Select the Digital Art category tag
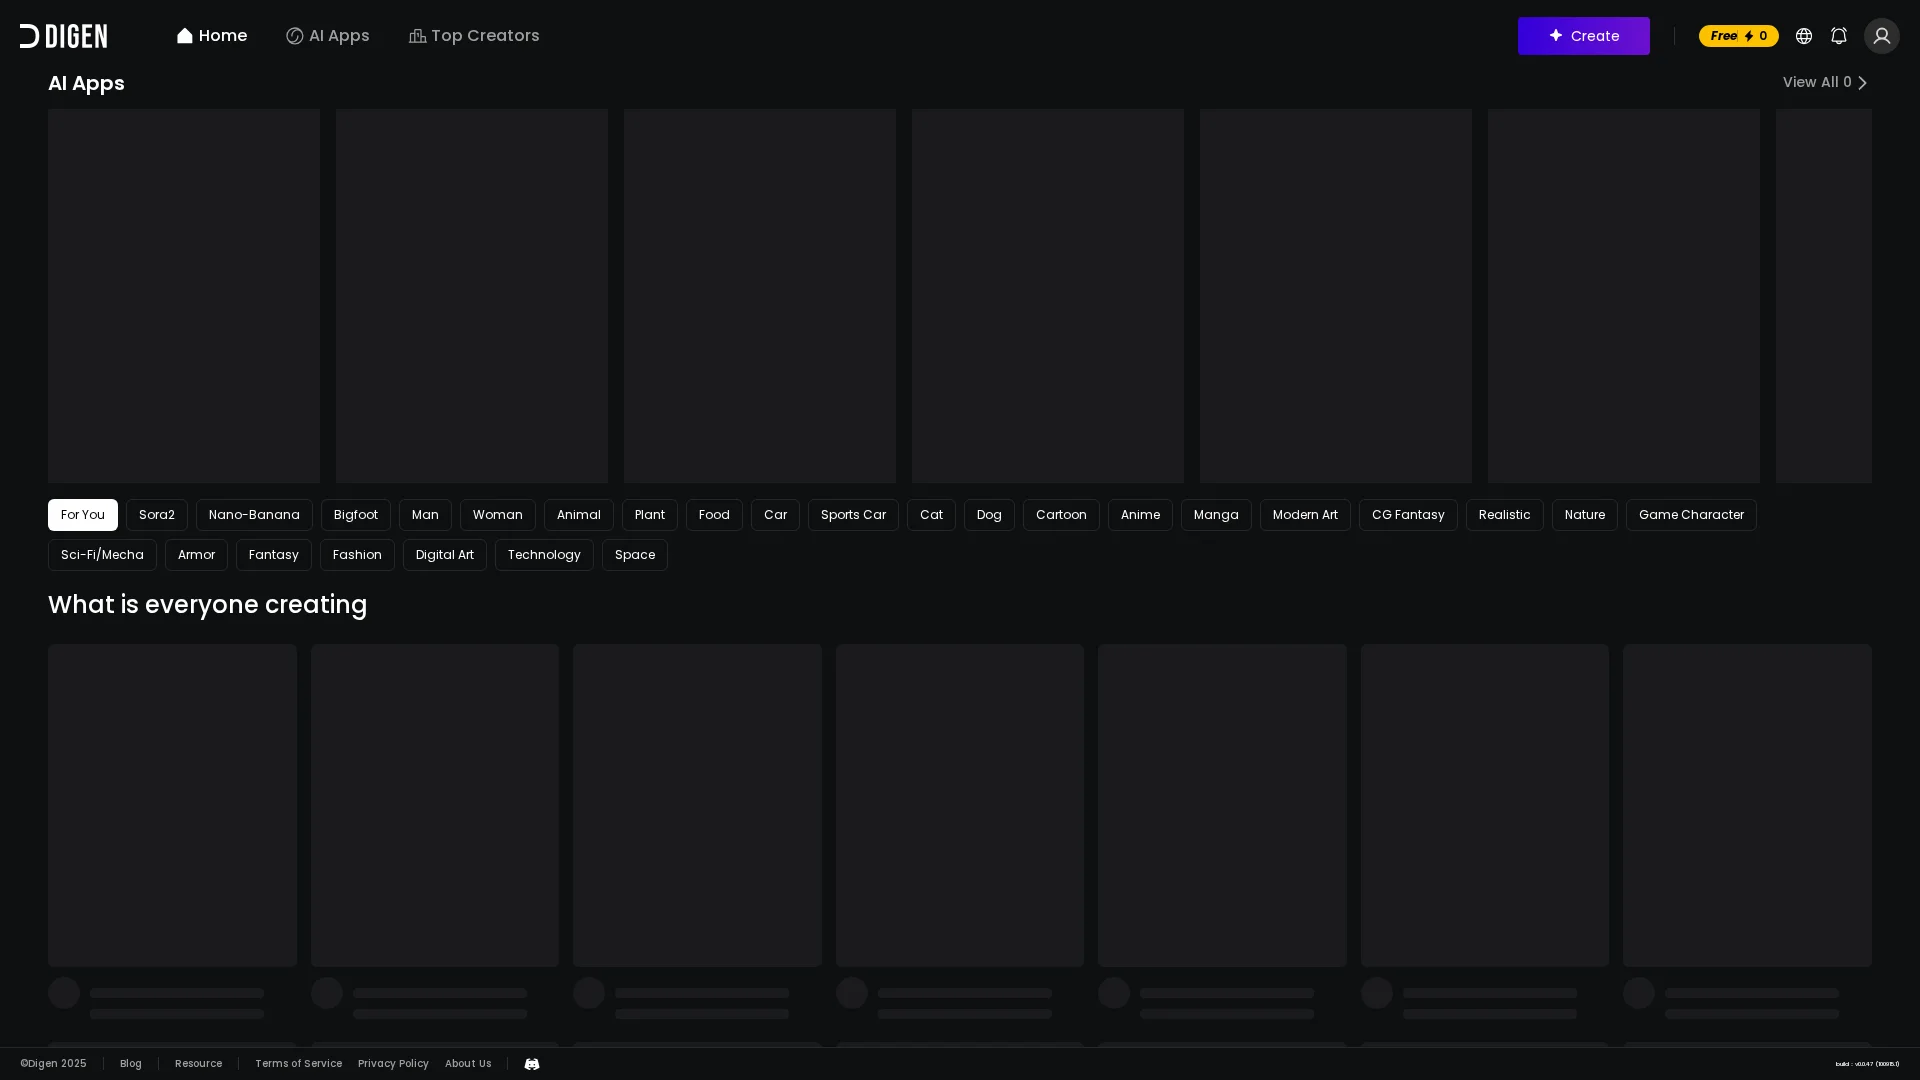 point(444,555)
